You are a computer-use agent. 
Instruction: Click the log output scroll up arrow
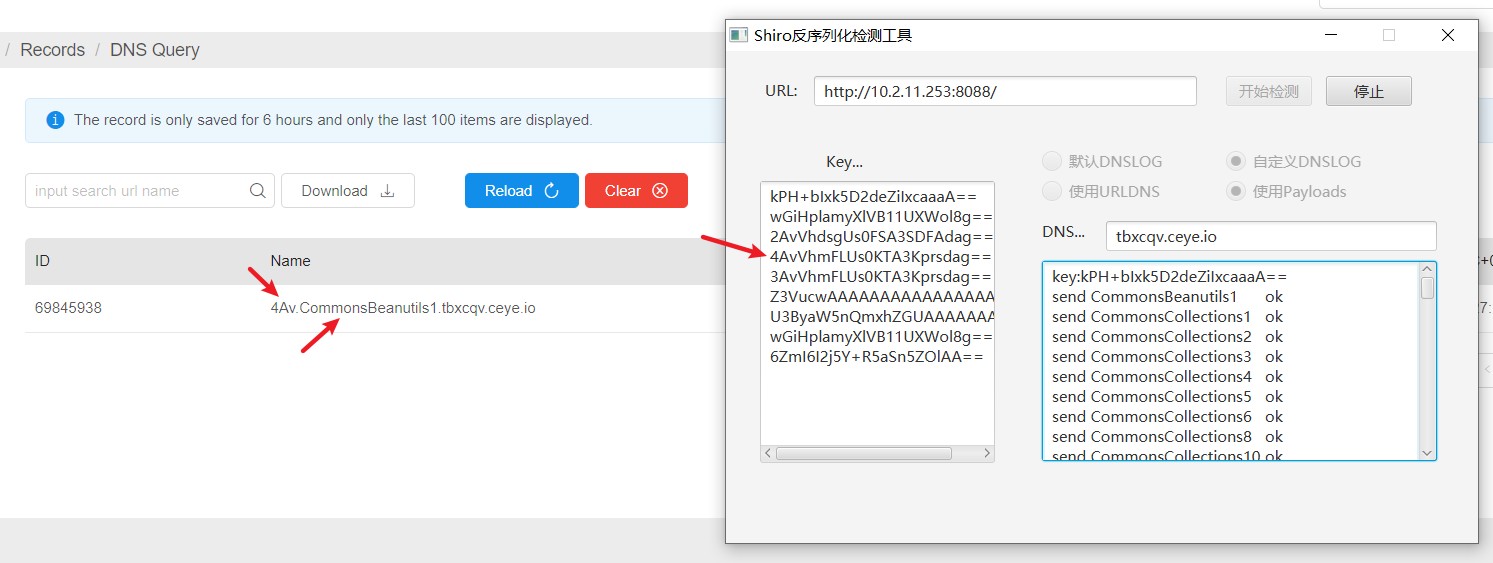coord(1427,270)
